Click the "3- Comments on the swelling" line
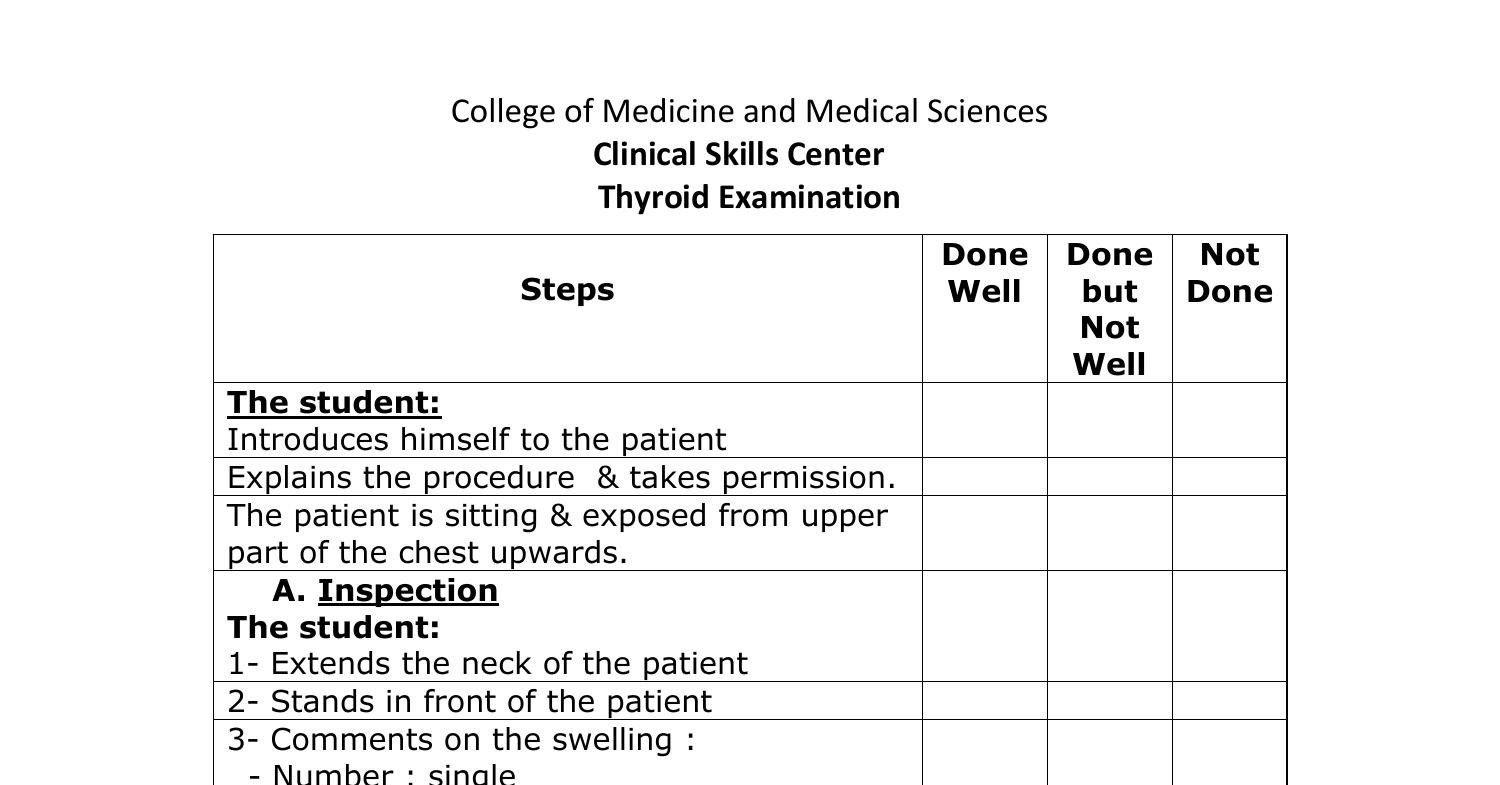Screen dimensions: 1500x785 [461, 740]
